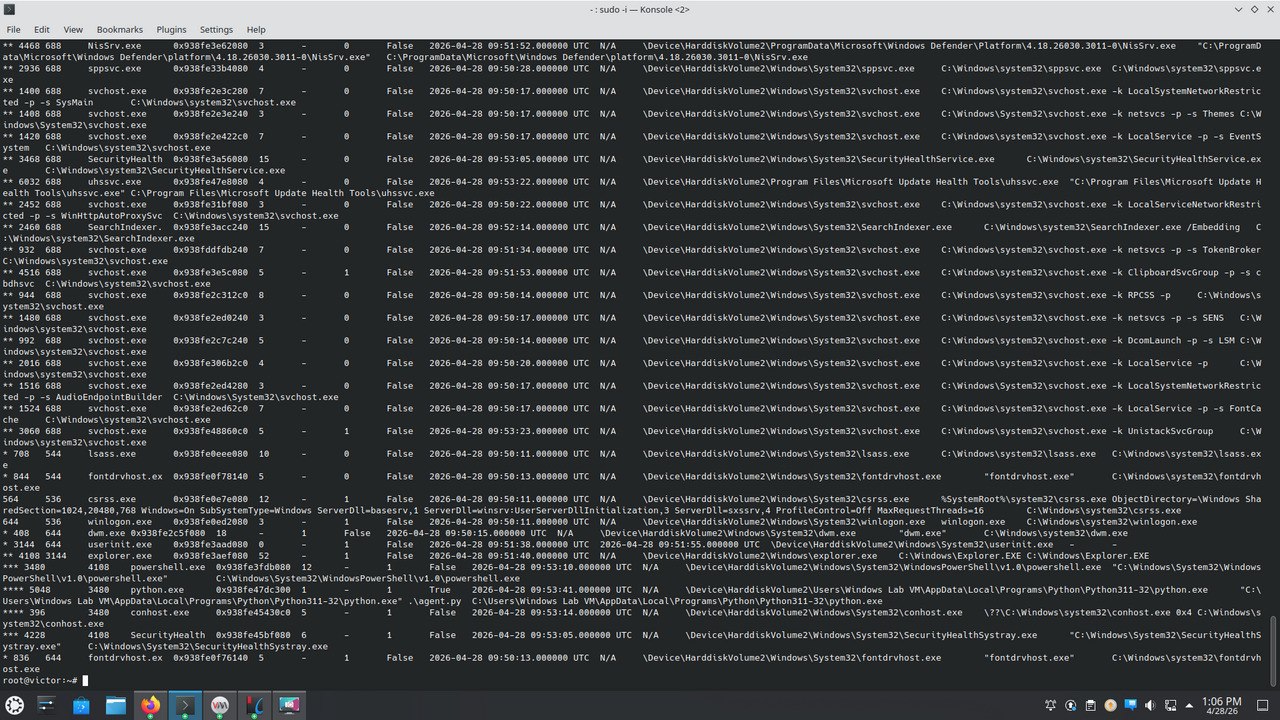Launch Discover software center from taskbar
Viewport: 1280px width, 720px height.
click(81, 706)
